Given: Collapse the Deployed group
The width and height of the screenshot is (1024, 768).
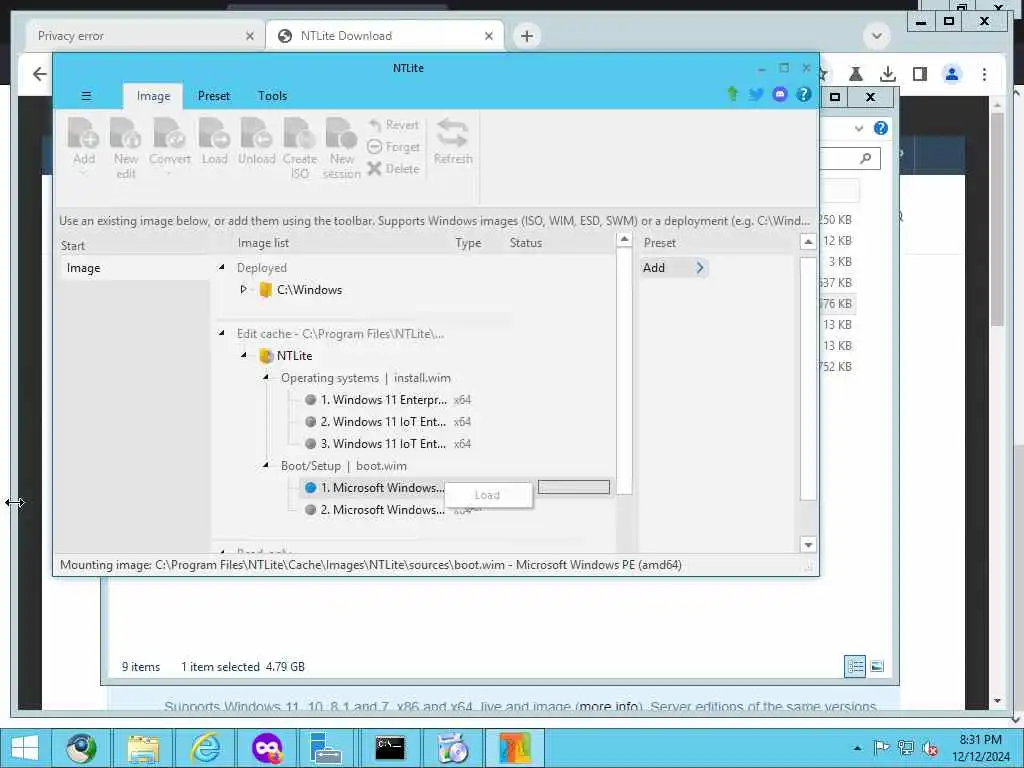Looking at the screenshot, I should click(x=221, y=267).
